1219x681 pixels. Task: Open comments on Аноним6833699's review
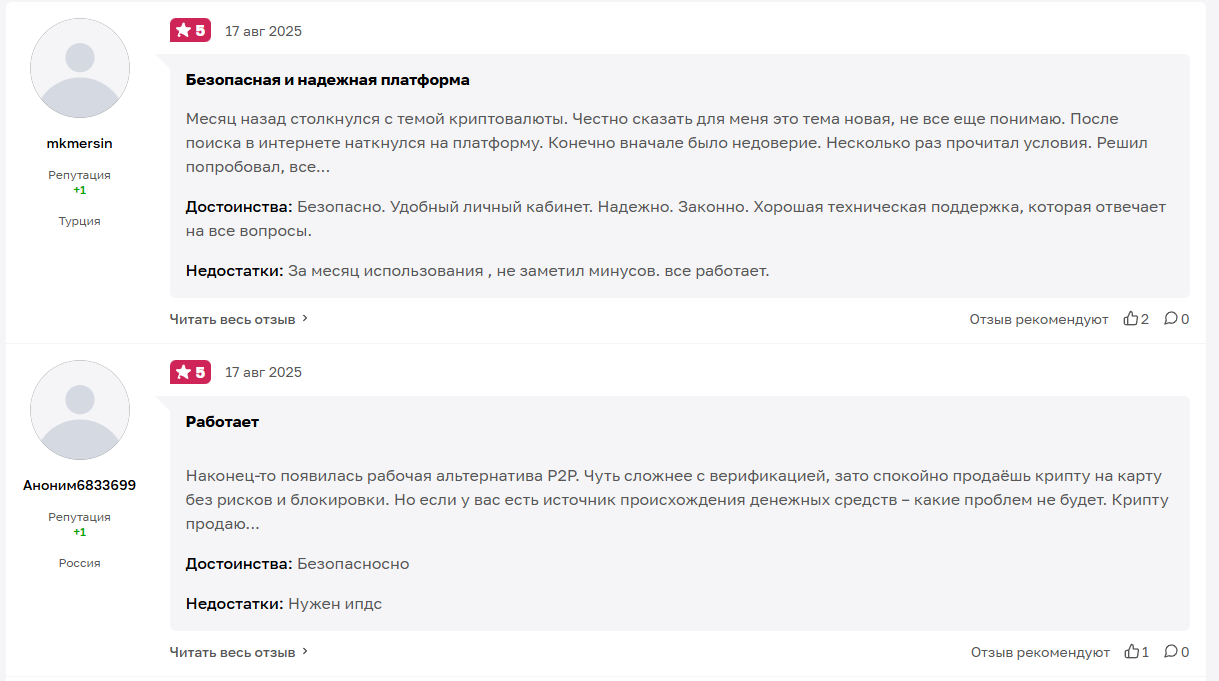[1171, 652]
